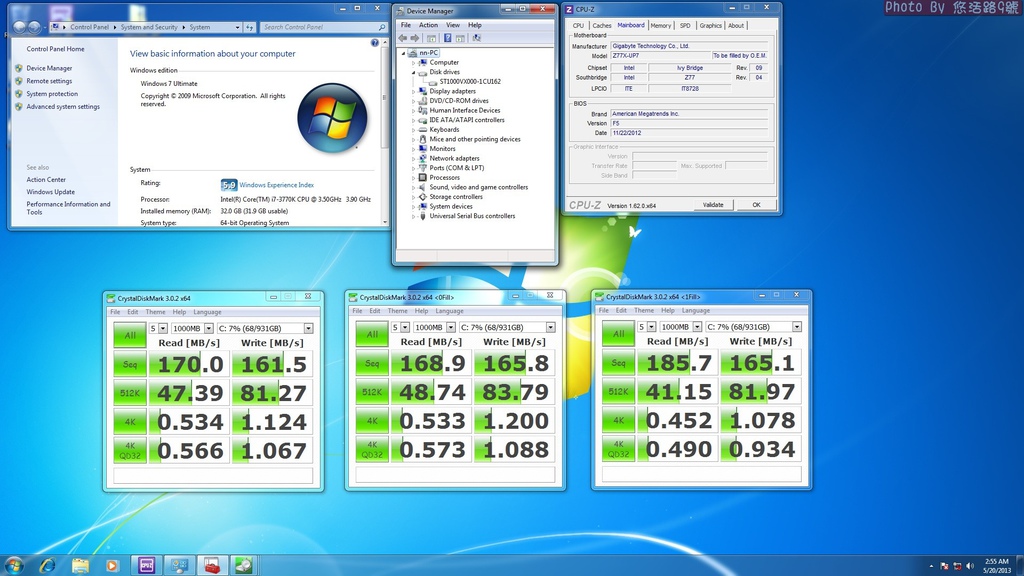Open drive C: dropdown in CrystalDiskMark <1Fill> window
This screenshot has width=1024, height=576.
(797, 327)
